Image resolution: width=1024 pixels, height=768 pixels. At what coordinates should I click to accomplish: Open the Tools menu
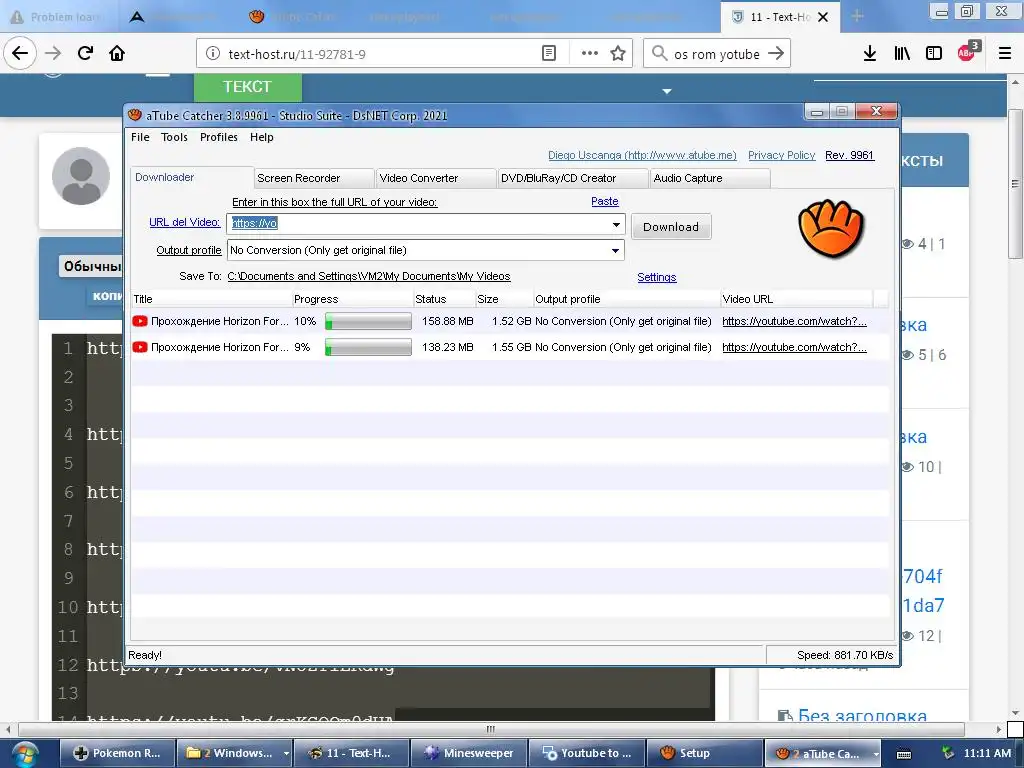tap(174, 137)
